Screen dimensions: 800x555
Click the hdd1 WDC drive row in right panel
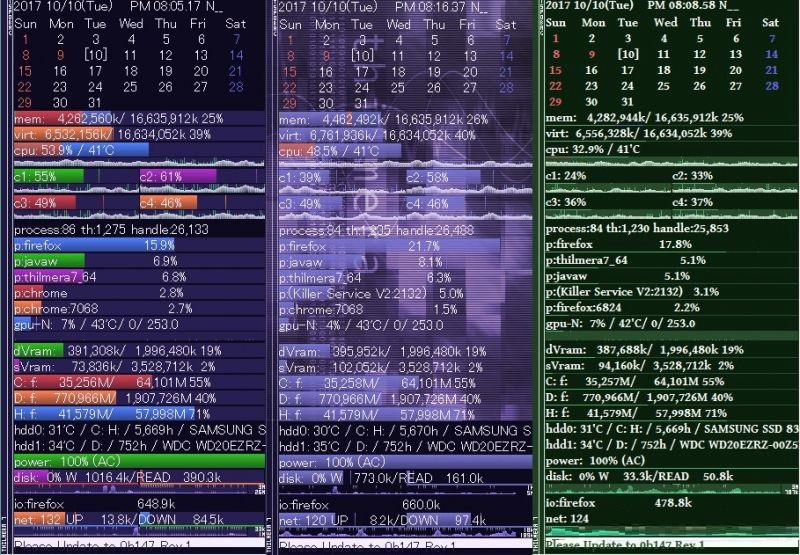tap(672, 444)
